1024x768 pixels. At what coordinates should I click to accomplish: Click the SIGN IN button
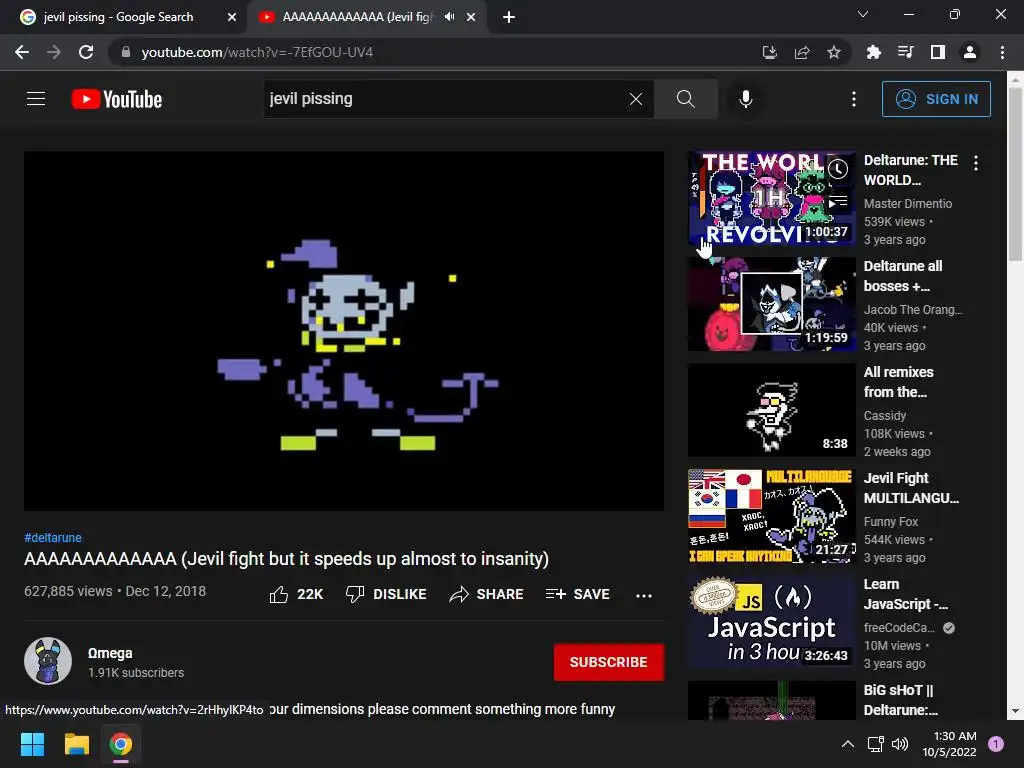936,99
